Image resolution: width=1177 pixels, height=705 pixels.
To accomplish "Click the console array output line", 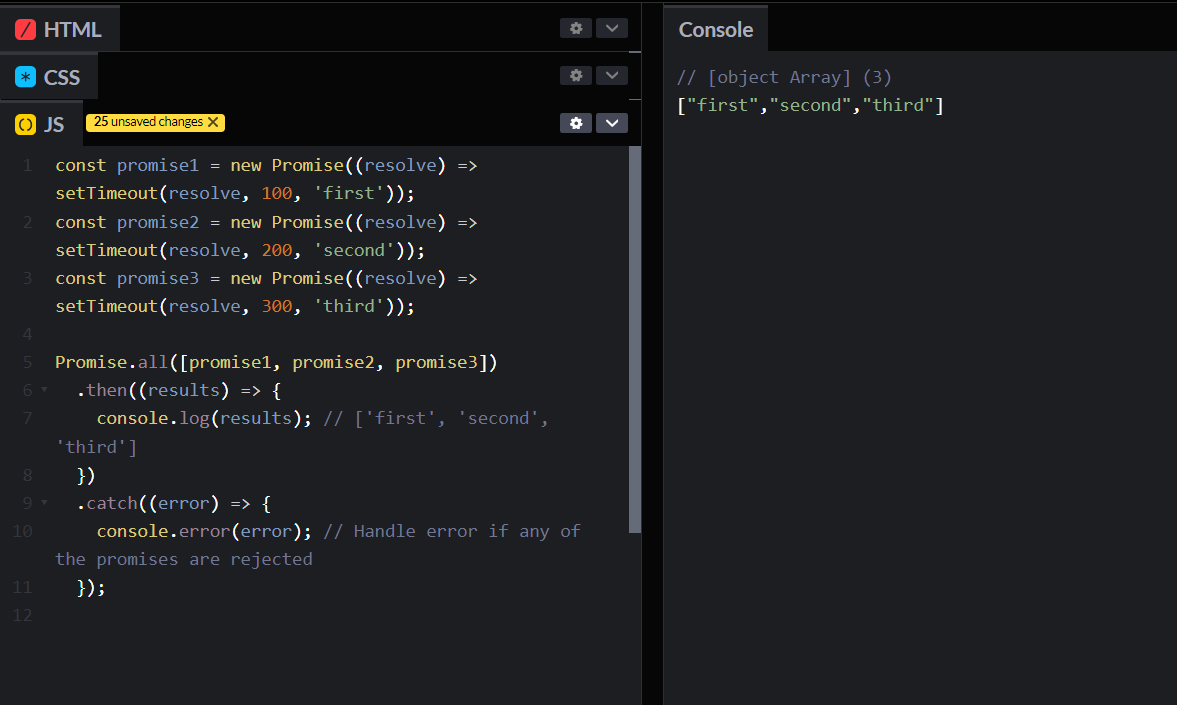I will (810, 105).
